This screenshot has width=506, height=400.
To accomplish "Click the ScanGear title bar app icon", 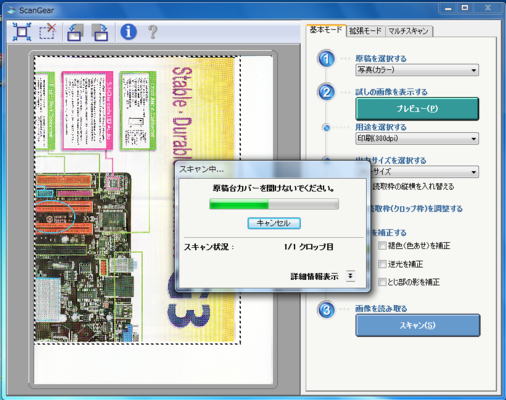I will click(x=11, y=10).
